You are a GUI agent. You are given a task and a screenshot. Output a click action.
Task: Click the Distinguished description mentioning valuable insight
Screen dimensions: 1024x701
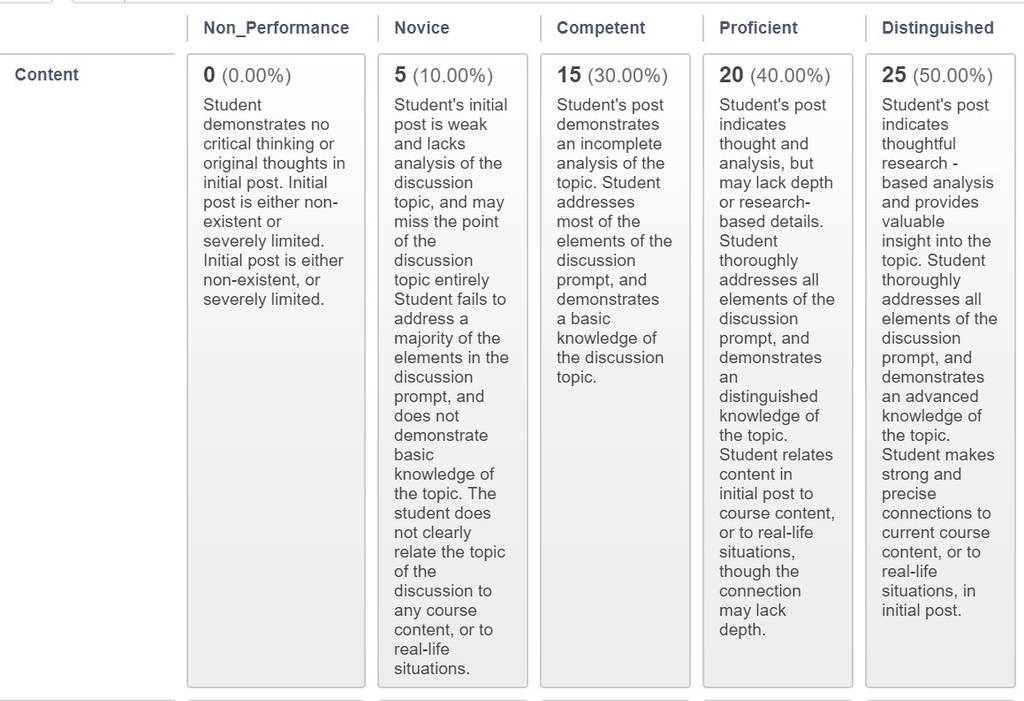(939, 357)
